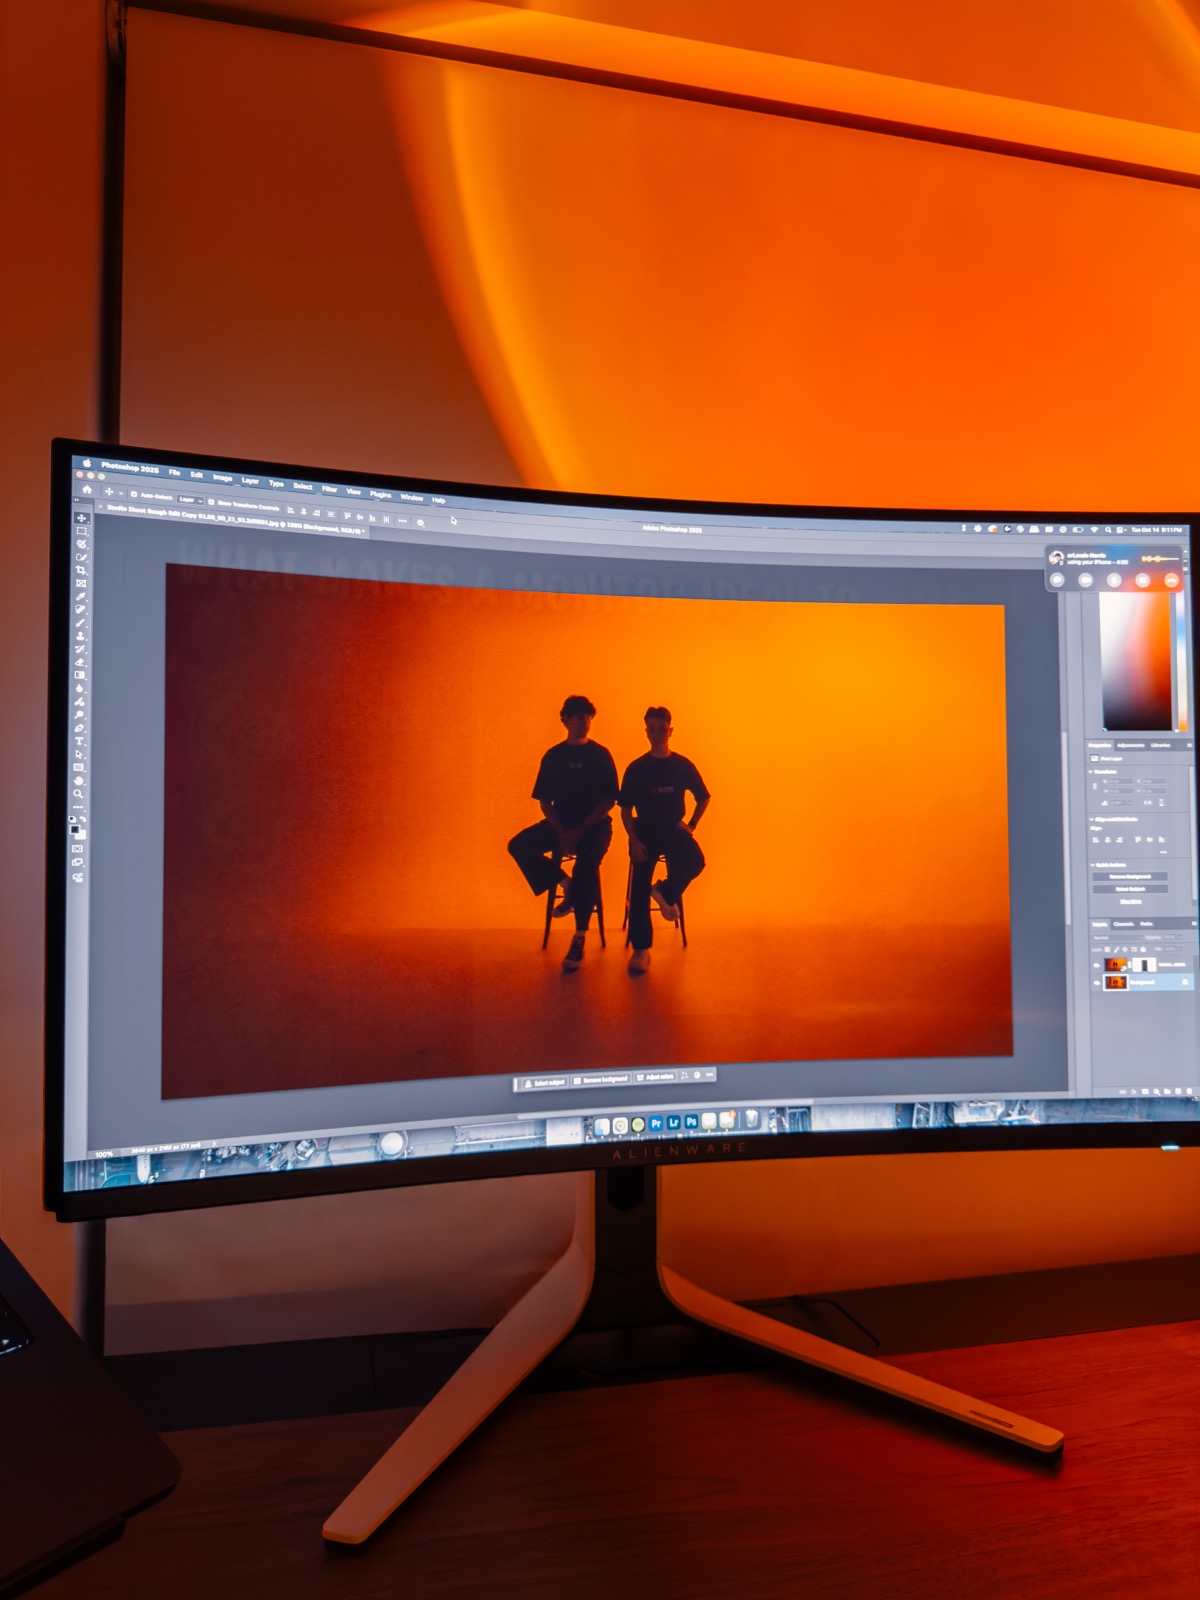Hide the Background layer via eye icon
Screen dimensions: 1200x1600
coord(1096,983)
